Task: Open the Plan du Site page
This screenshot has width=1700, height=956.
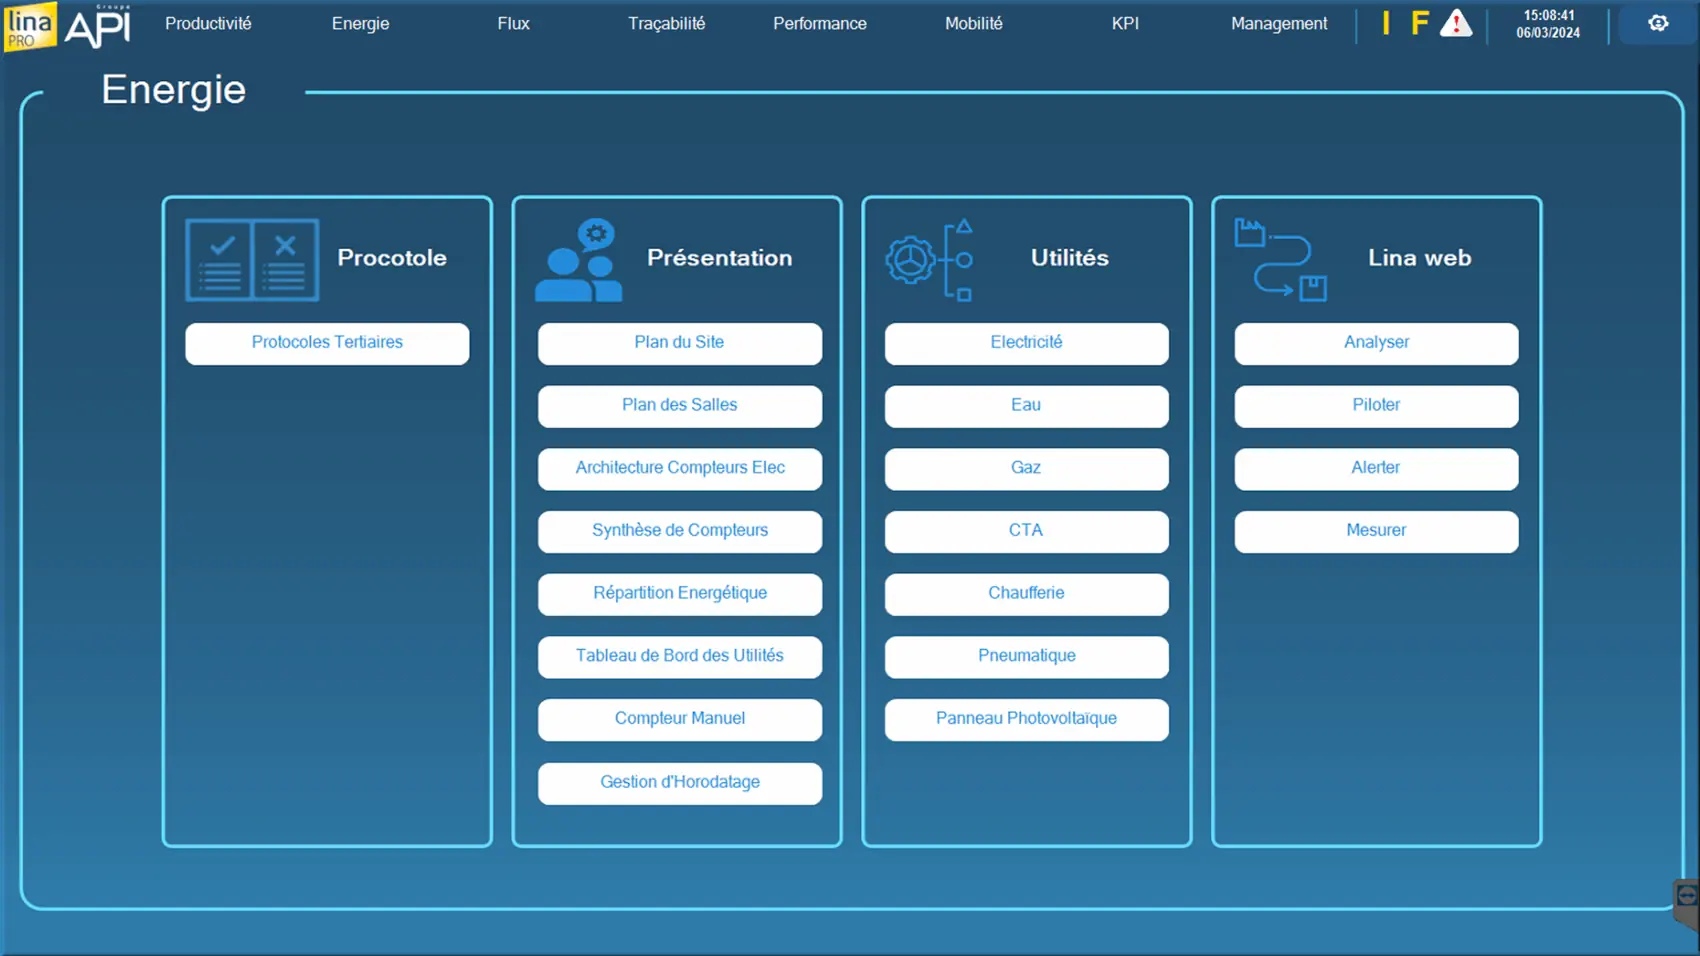Action: [x=679, y=343]
